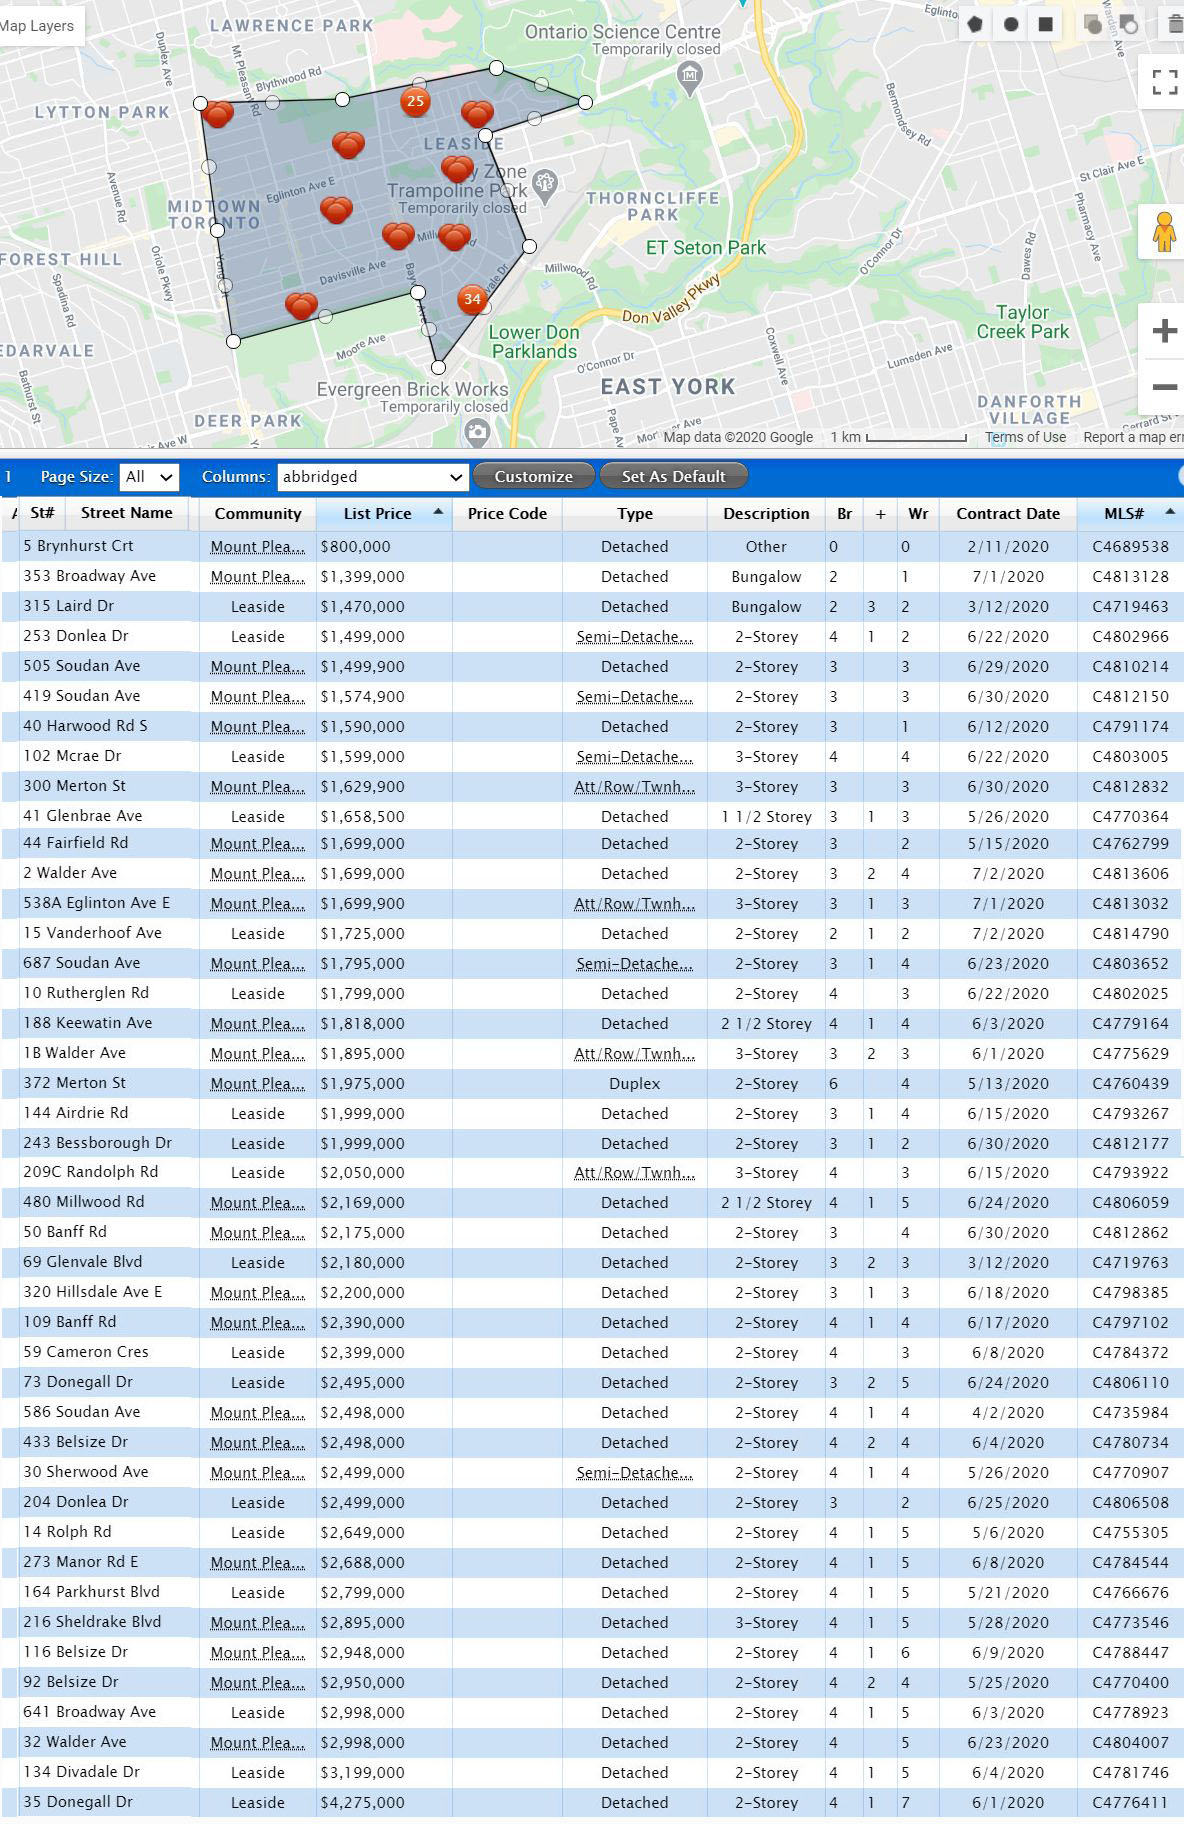The height and width of the screenshot is (1824, 1184).
Task: Click MLS number C4776411
Action: 1130,1803
